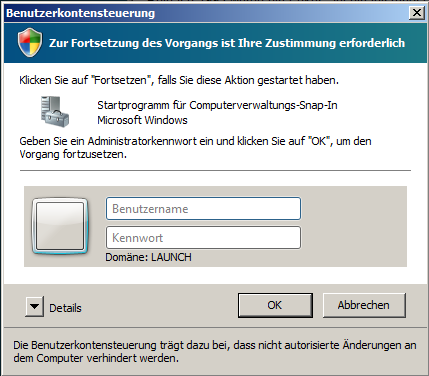This screenshot has height=376, width=429.
Task: Click the Domäne: LAUNCH label
Action: point(148,257)
